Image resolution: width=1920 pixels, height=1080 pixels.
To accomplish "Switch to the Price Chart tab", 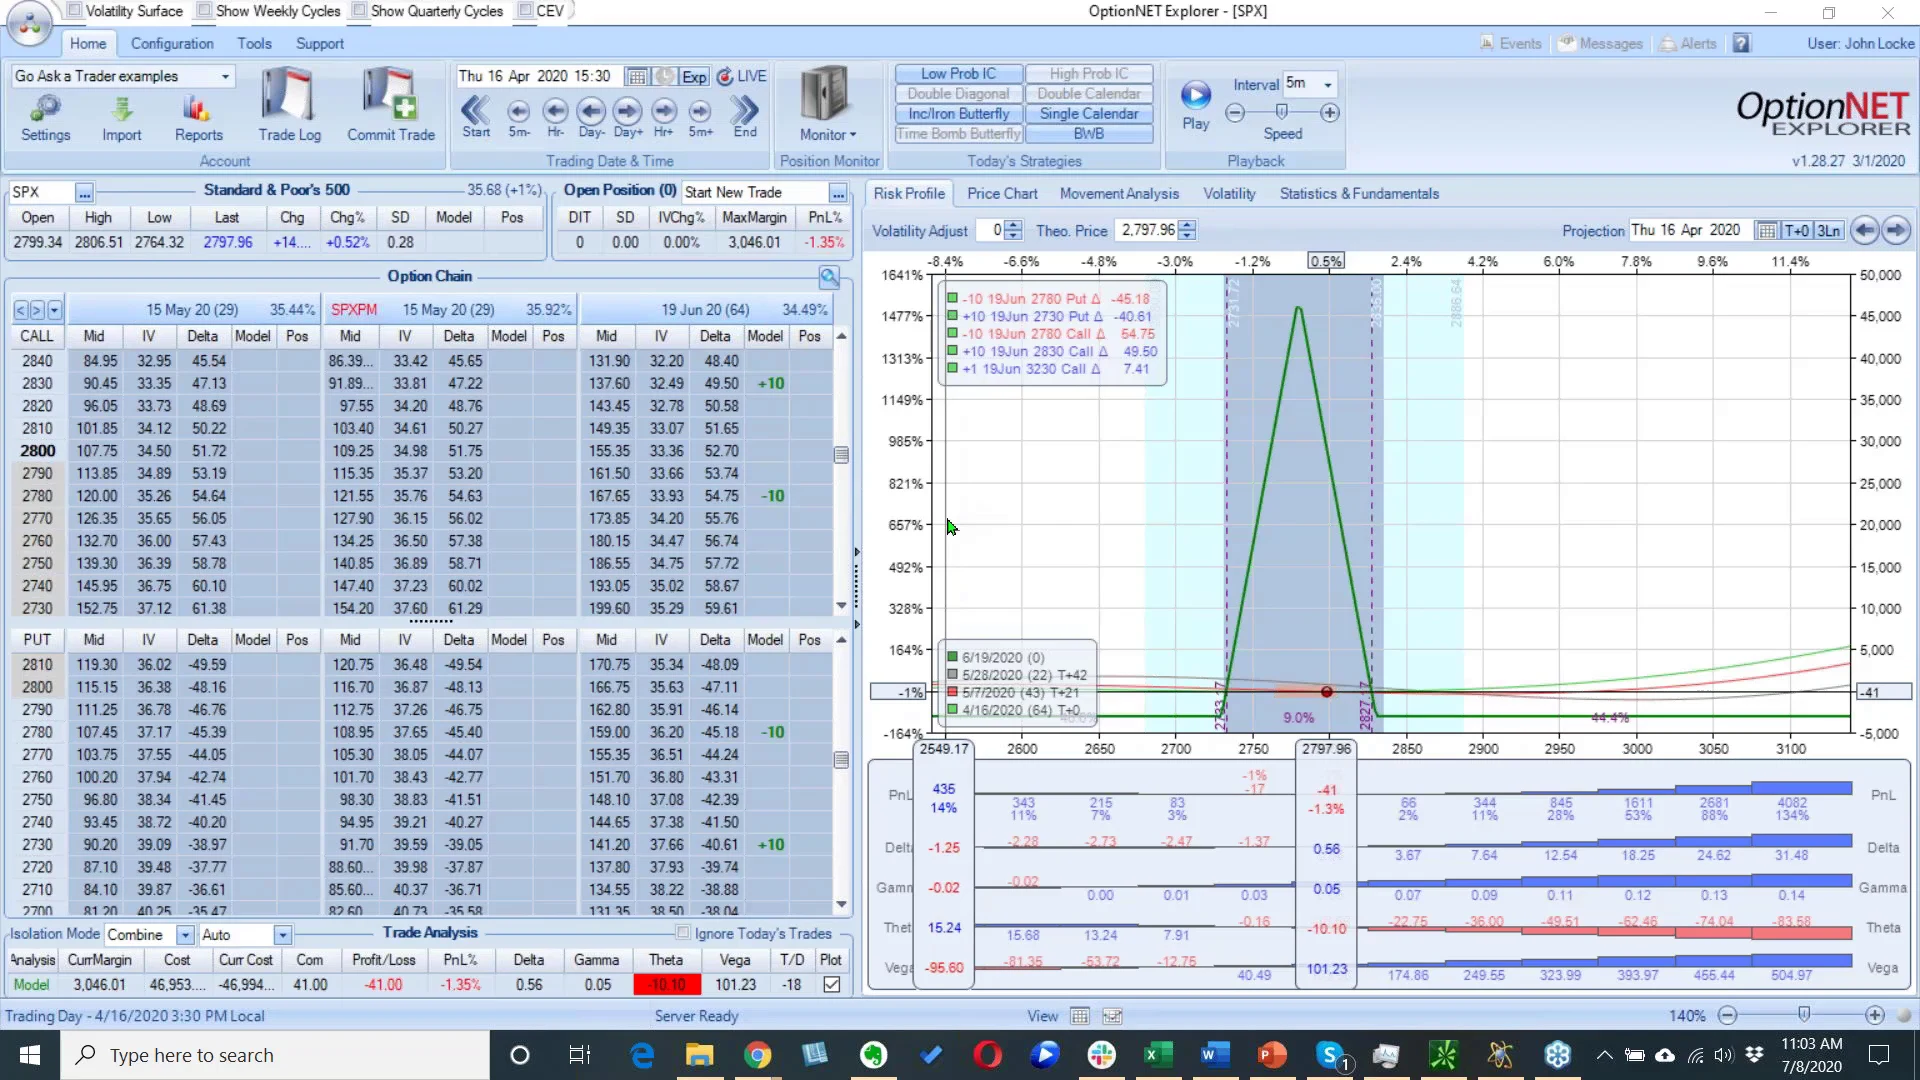I will pyautogui.click(x=1002, y=194).
